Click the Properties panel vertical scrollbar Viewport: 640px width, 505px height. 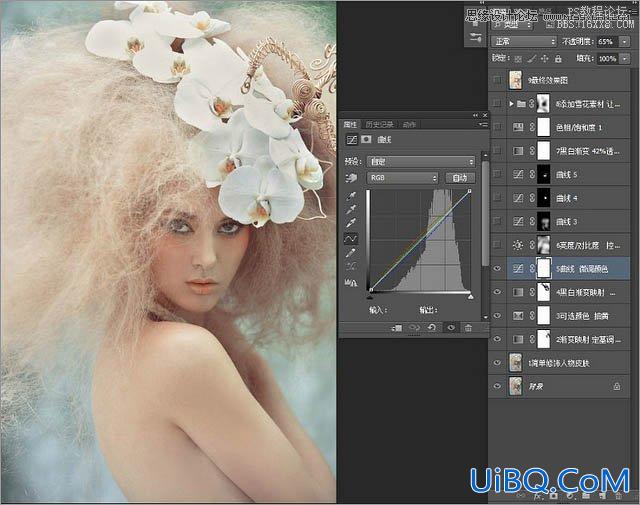pos(485,213)
